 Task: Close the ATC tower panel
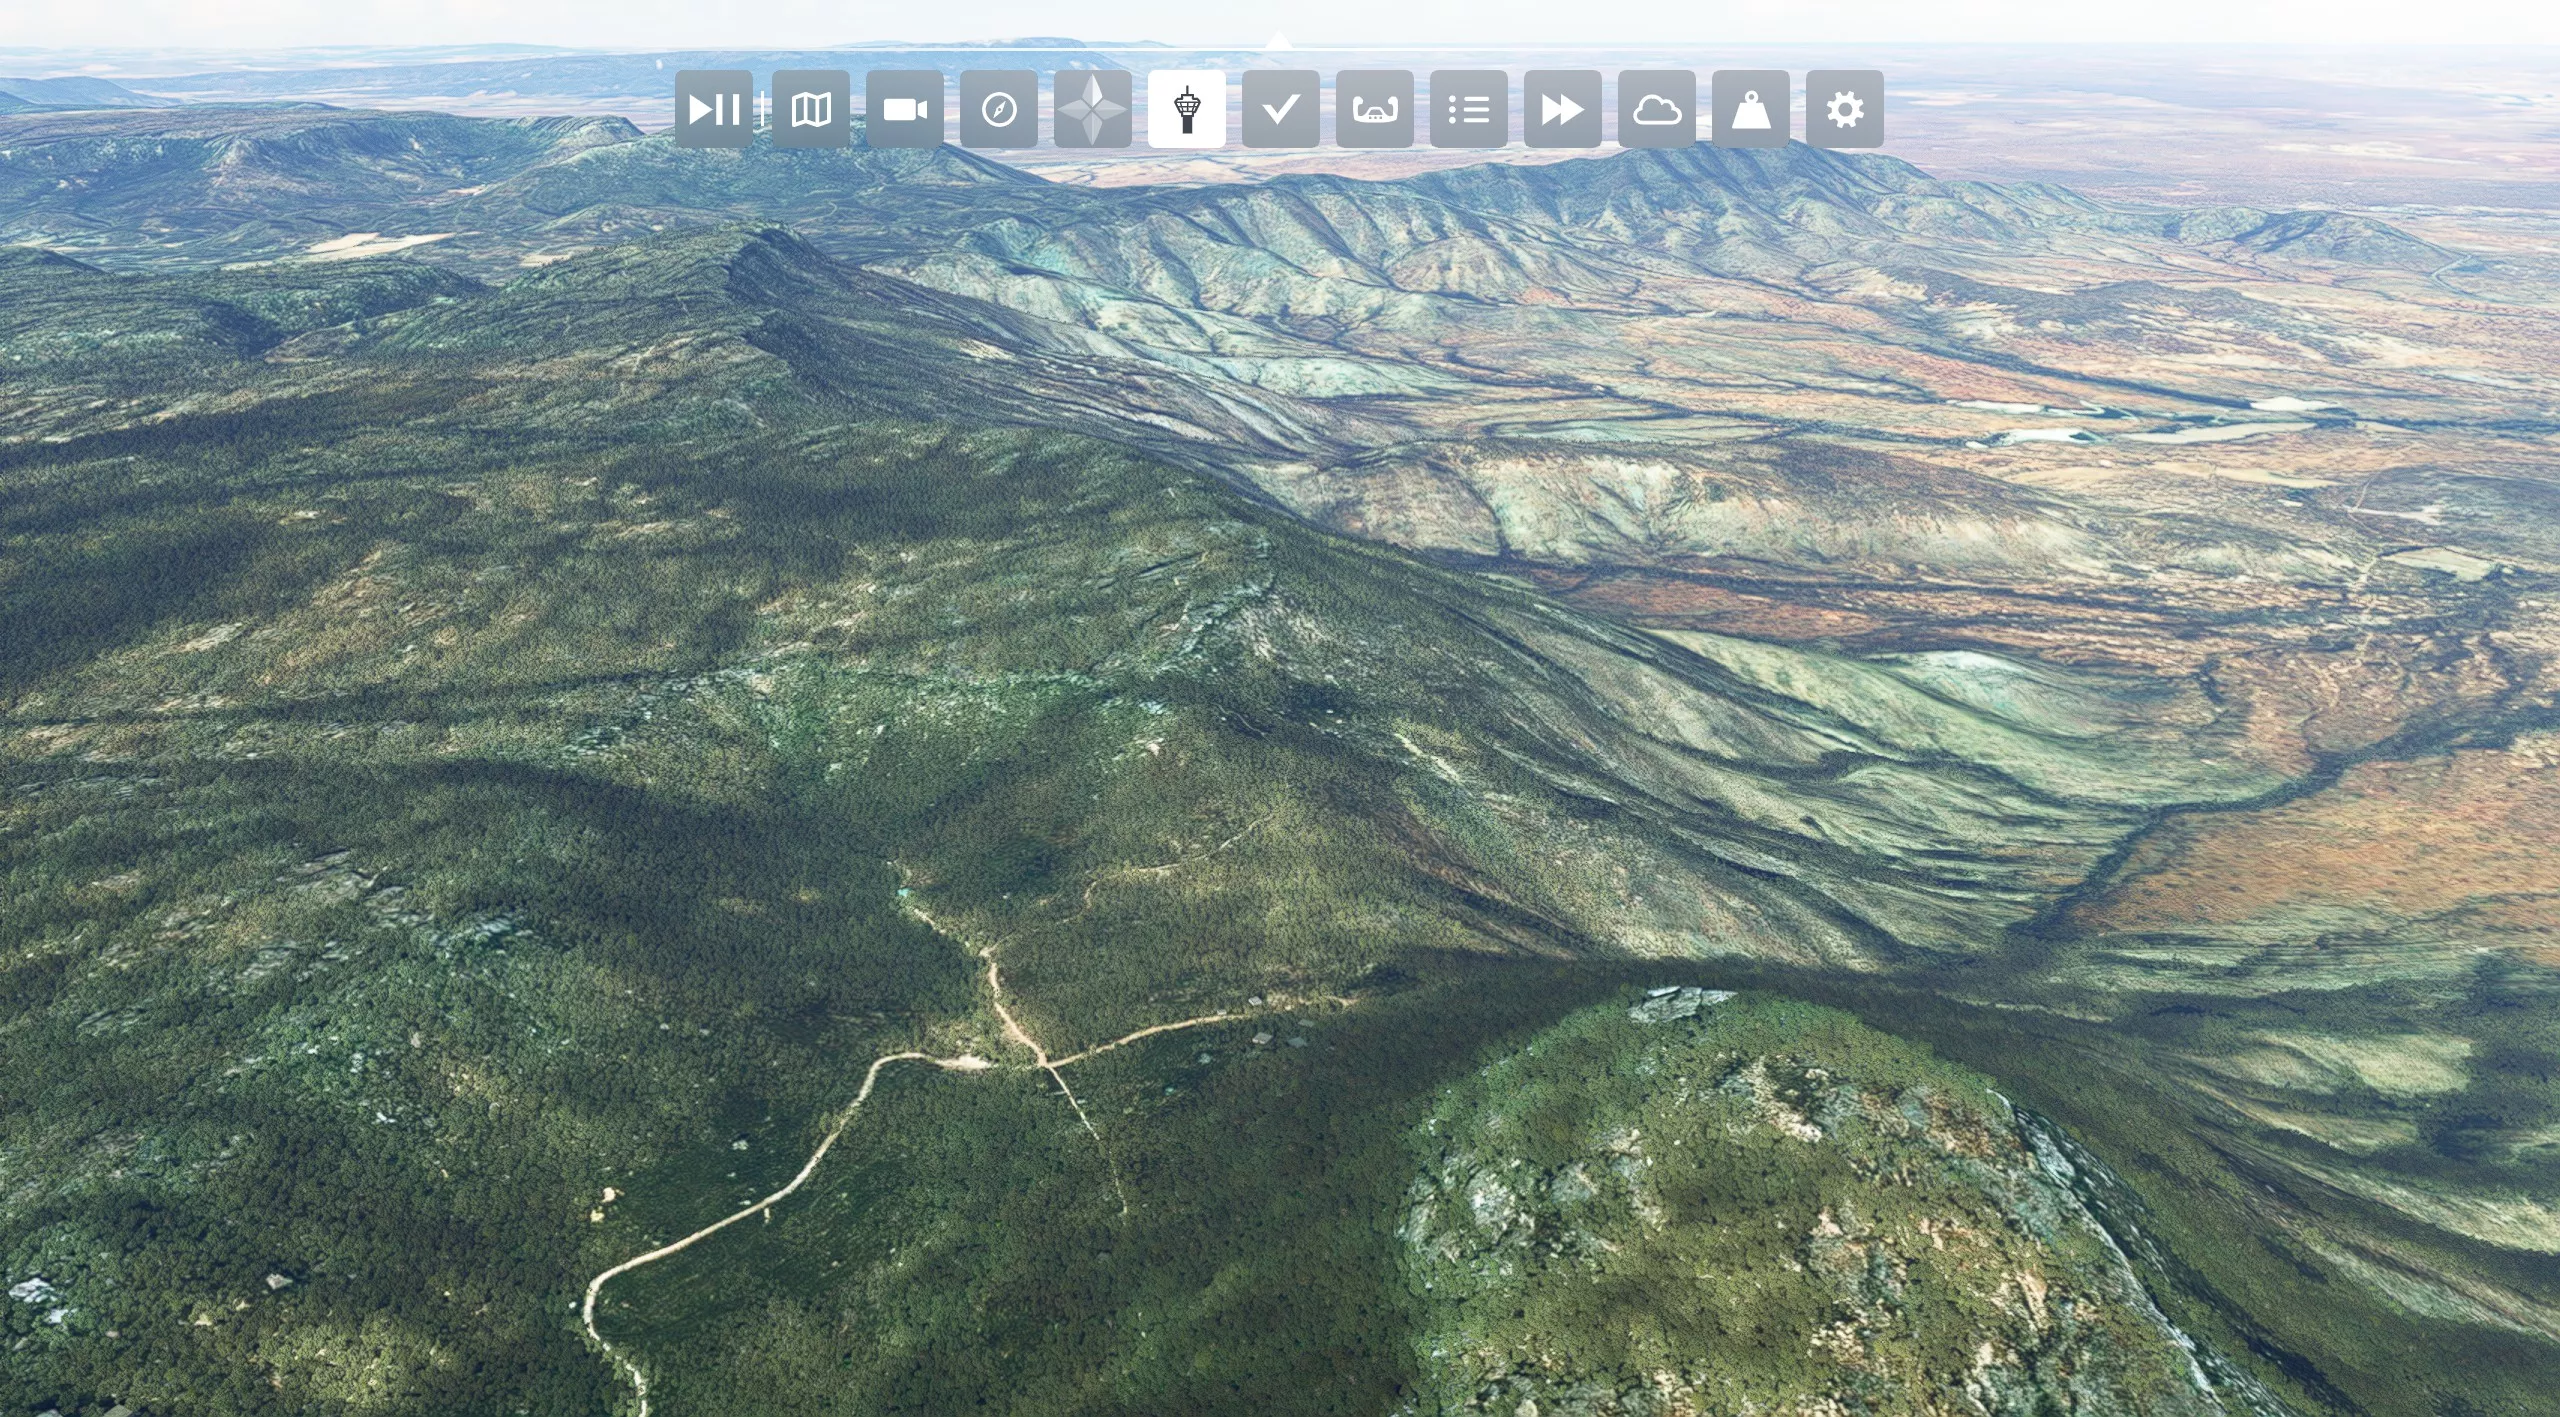1186,109
